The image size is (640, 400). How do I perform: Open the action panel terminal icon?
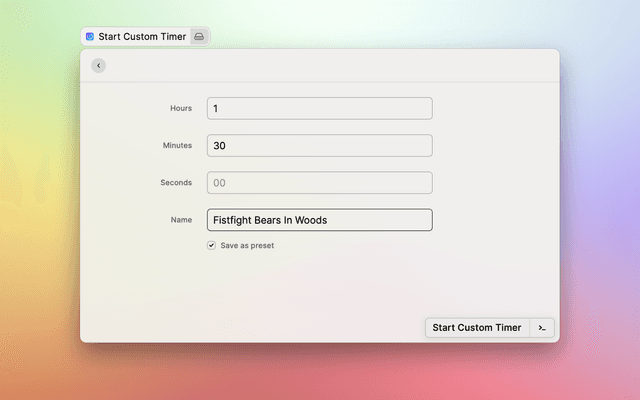(x=542, y=328)
